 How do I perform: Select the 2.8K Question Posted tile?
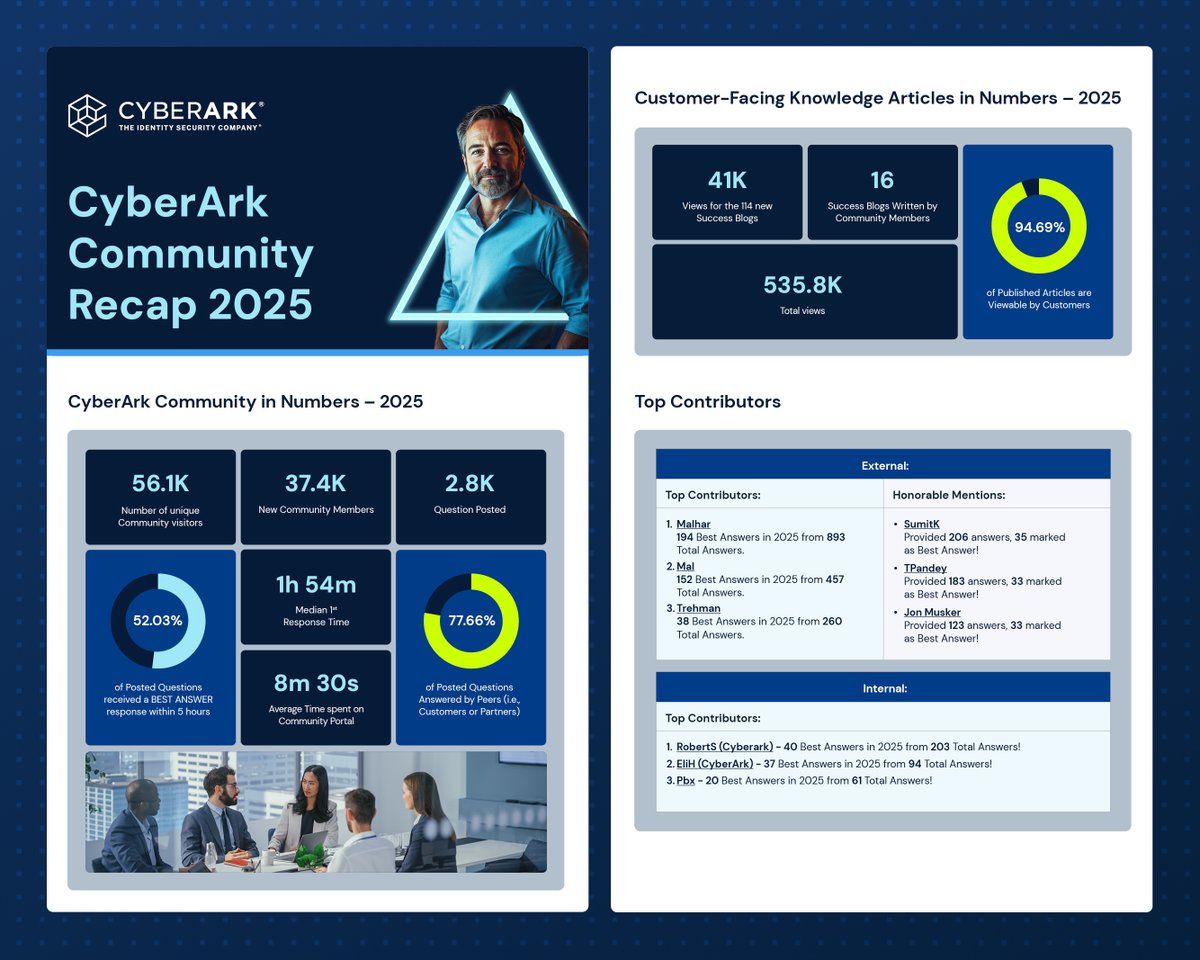click(471, 497)
